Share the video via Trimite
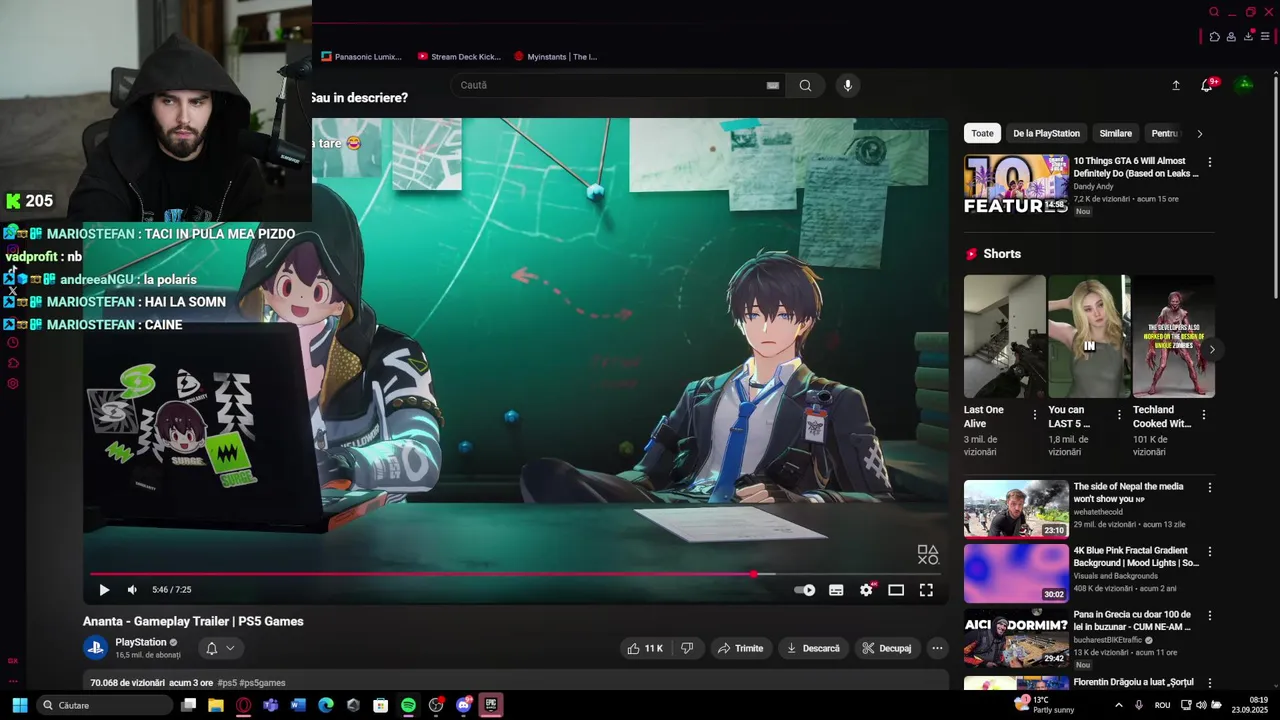Screen dimensions: 1280x720 (x=740, y=648)
